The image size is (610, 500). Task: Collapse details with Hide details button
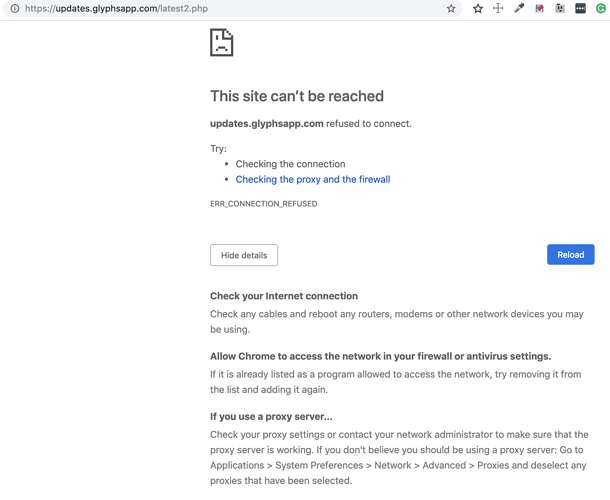[244, 255]
